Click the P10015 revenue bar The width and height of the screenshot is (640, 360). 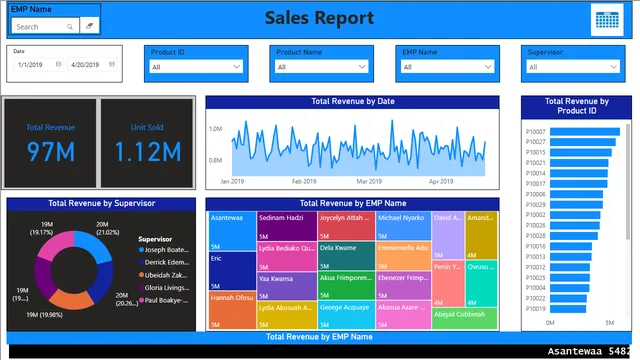(x=580, y=152)
